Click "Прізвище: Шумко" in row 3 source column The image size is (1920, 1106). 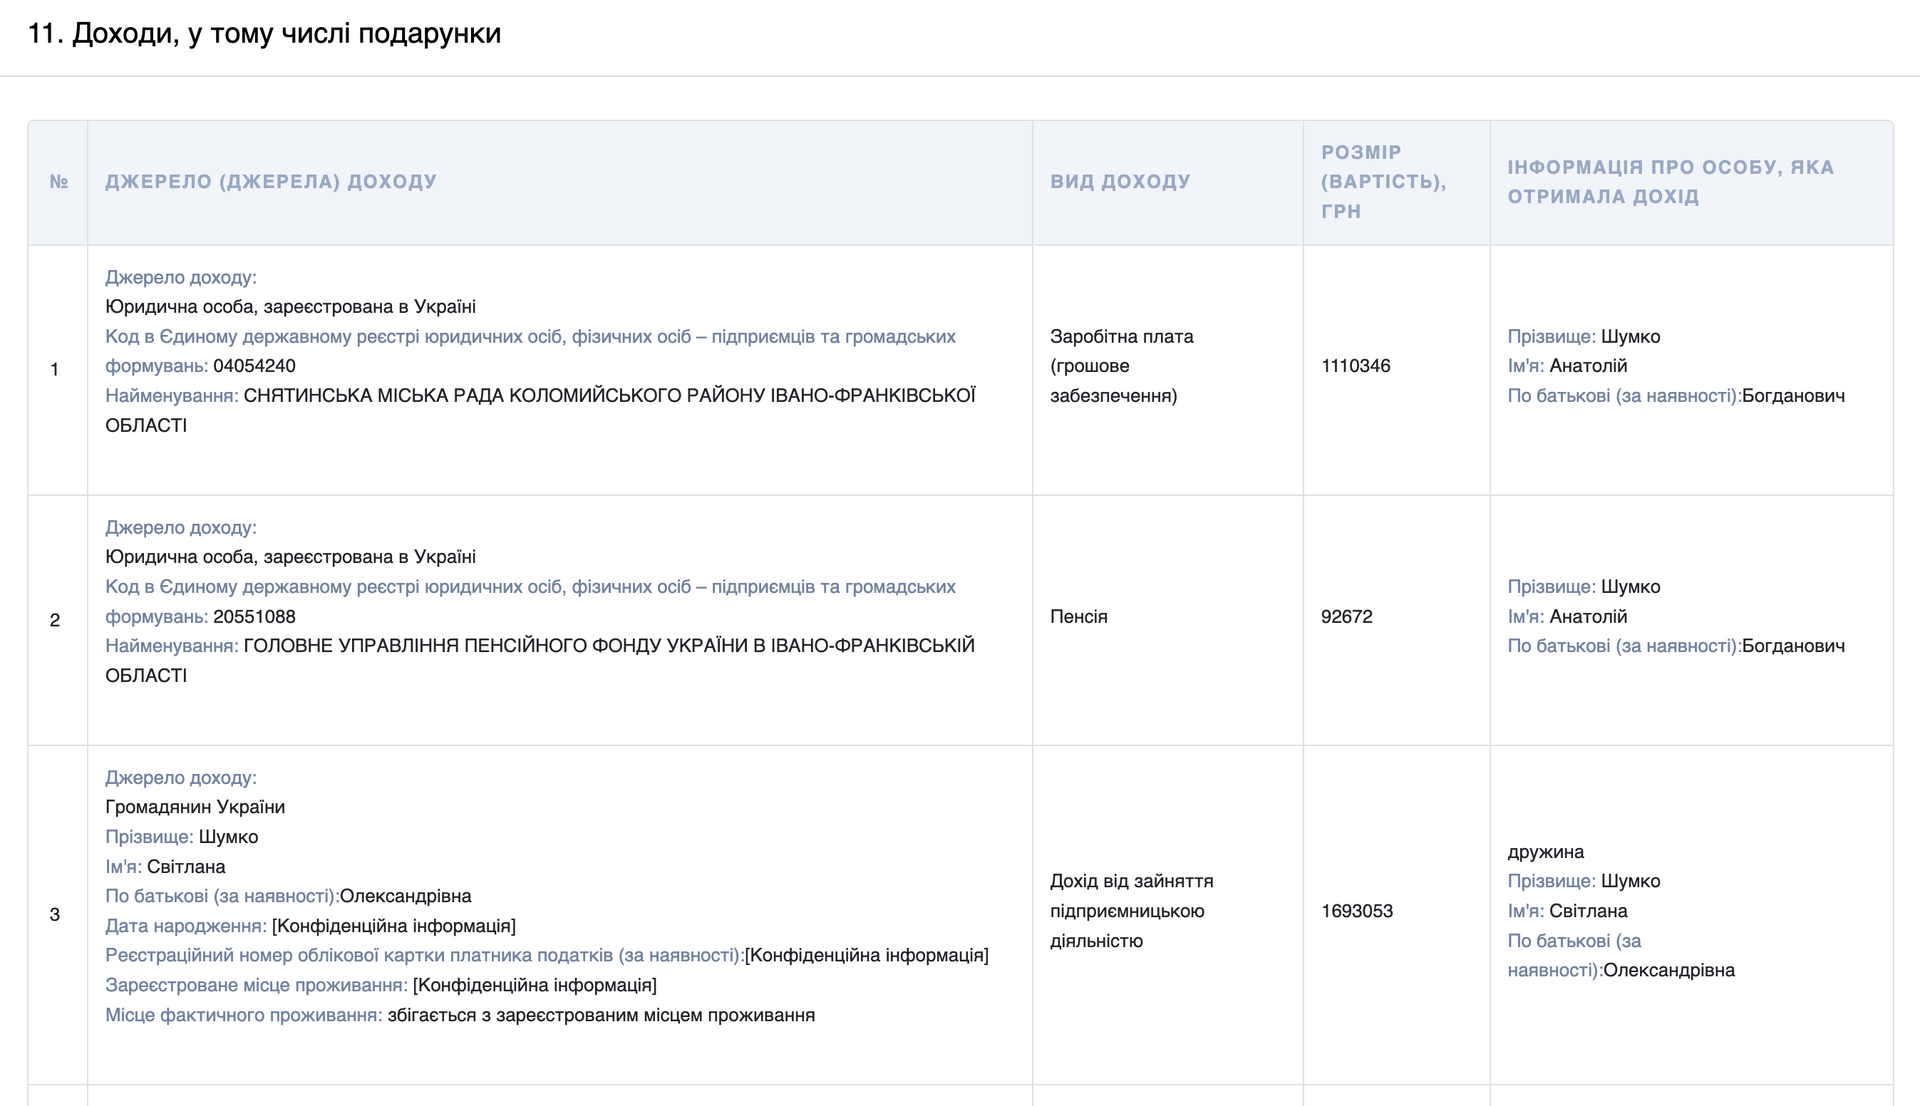(182, 837)
